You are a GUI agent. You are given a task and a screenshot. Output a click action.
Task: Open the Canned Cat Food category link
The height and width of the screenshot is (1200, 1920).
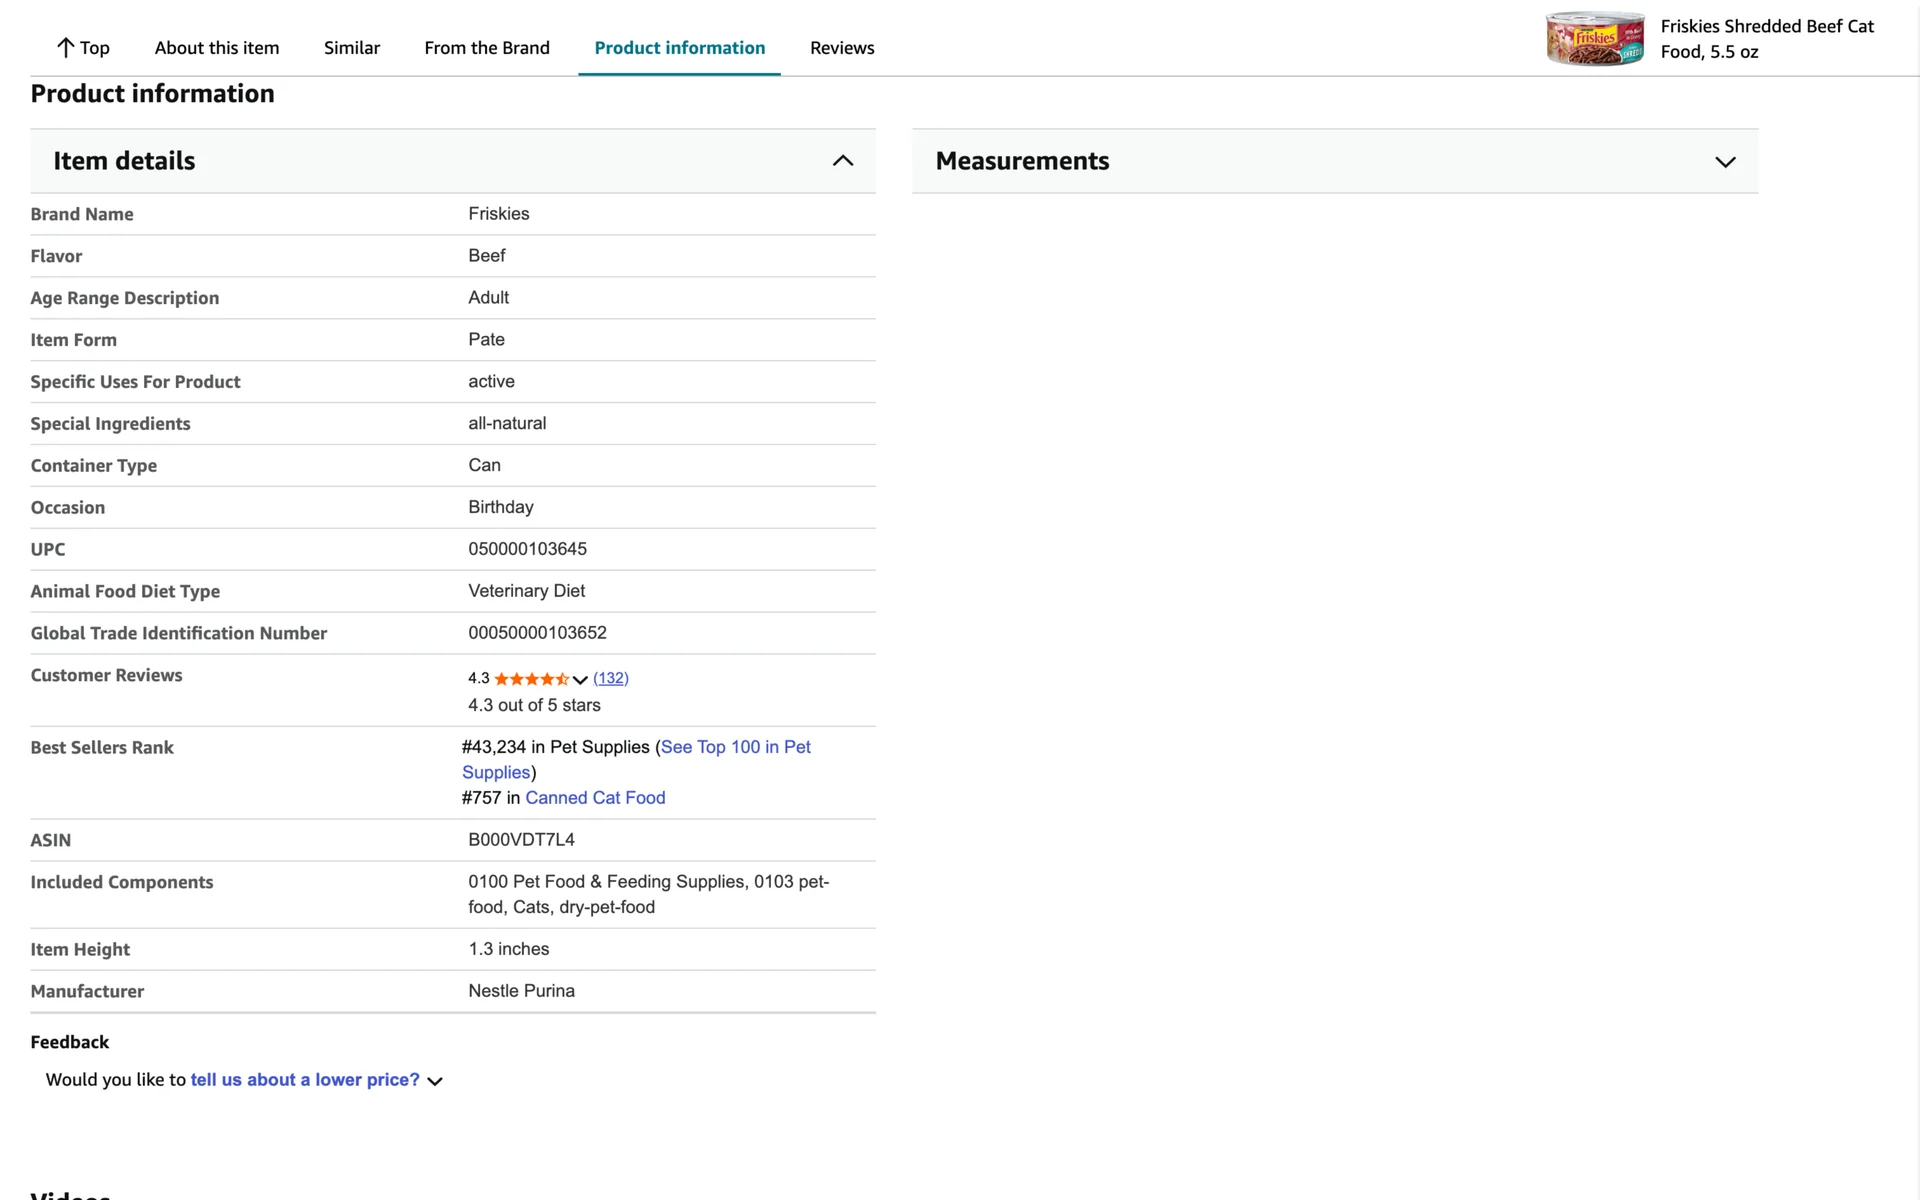(x=595, y=798)
